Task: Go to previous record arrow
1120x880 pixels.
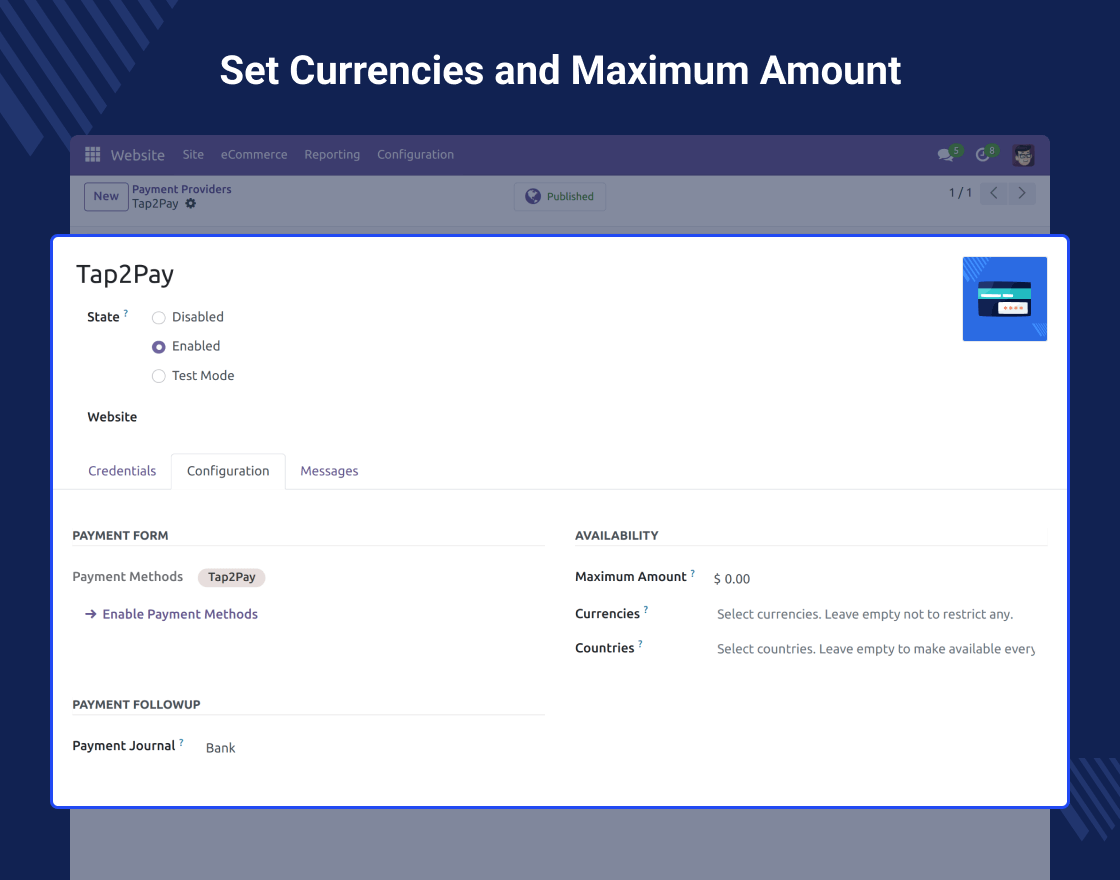Action: (x=994, y=193)
